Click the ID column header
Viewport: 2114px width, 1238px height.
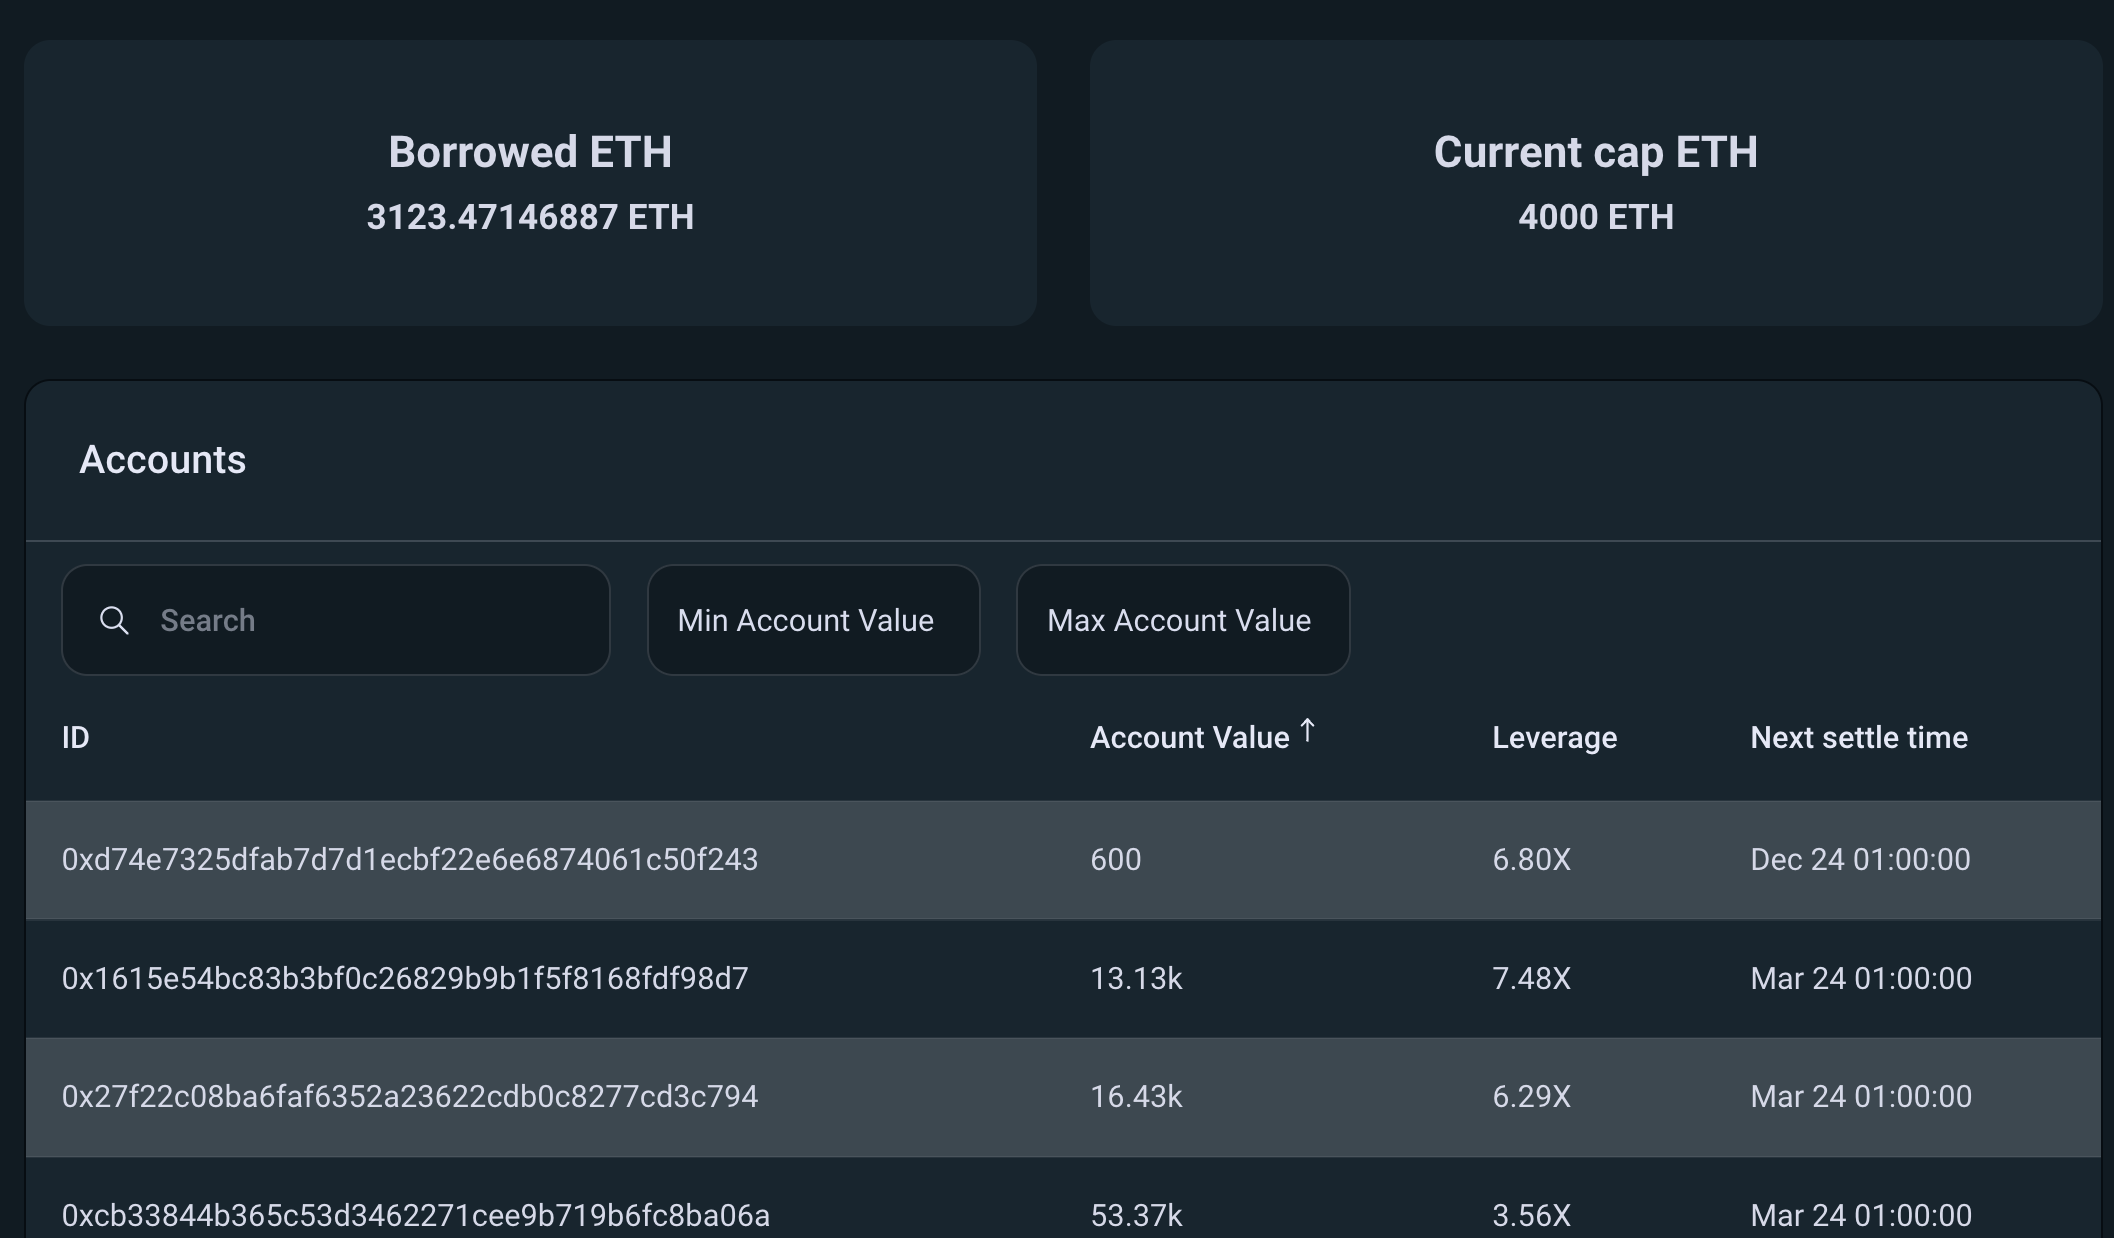(76, 738)
